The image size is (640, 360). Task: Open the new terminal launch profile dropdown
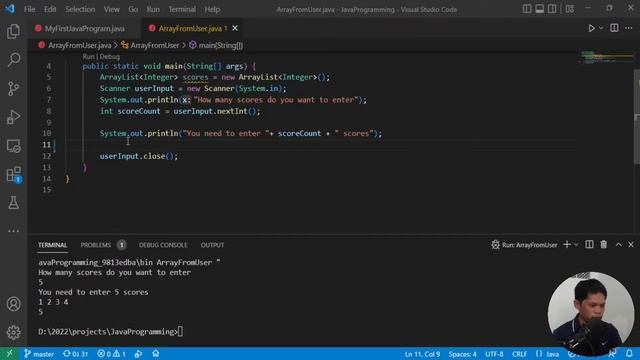576,245
